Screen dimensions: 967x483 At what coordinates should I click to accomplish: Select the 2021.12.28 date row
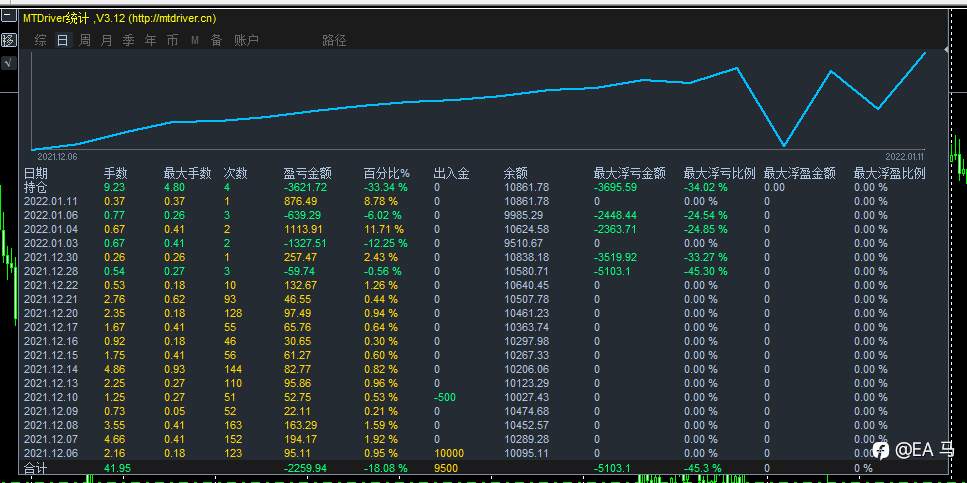click(49, 271)
